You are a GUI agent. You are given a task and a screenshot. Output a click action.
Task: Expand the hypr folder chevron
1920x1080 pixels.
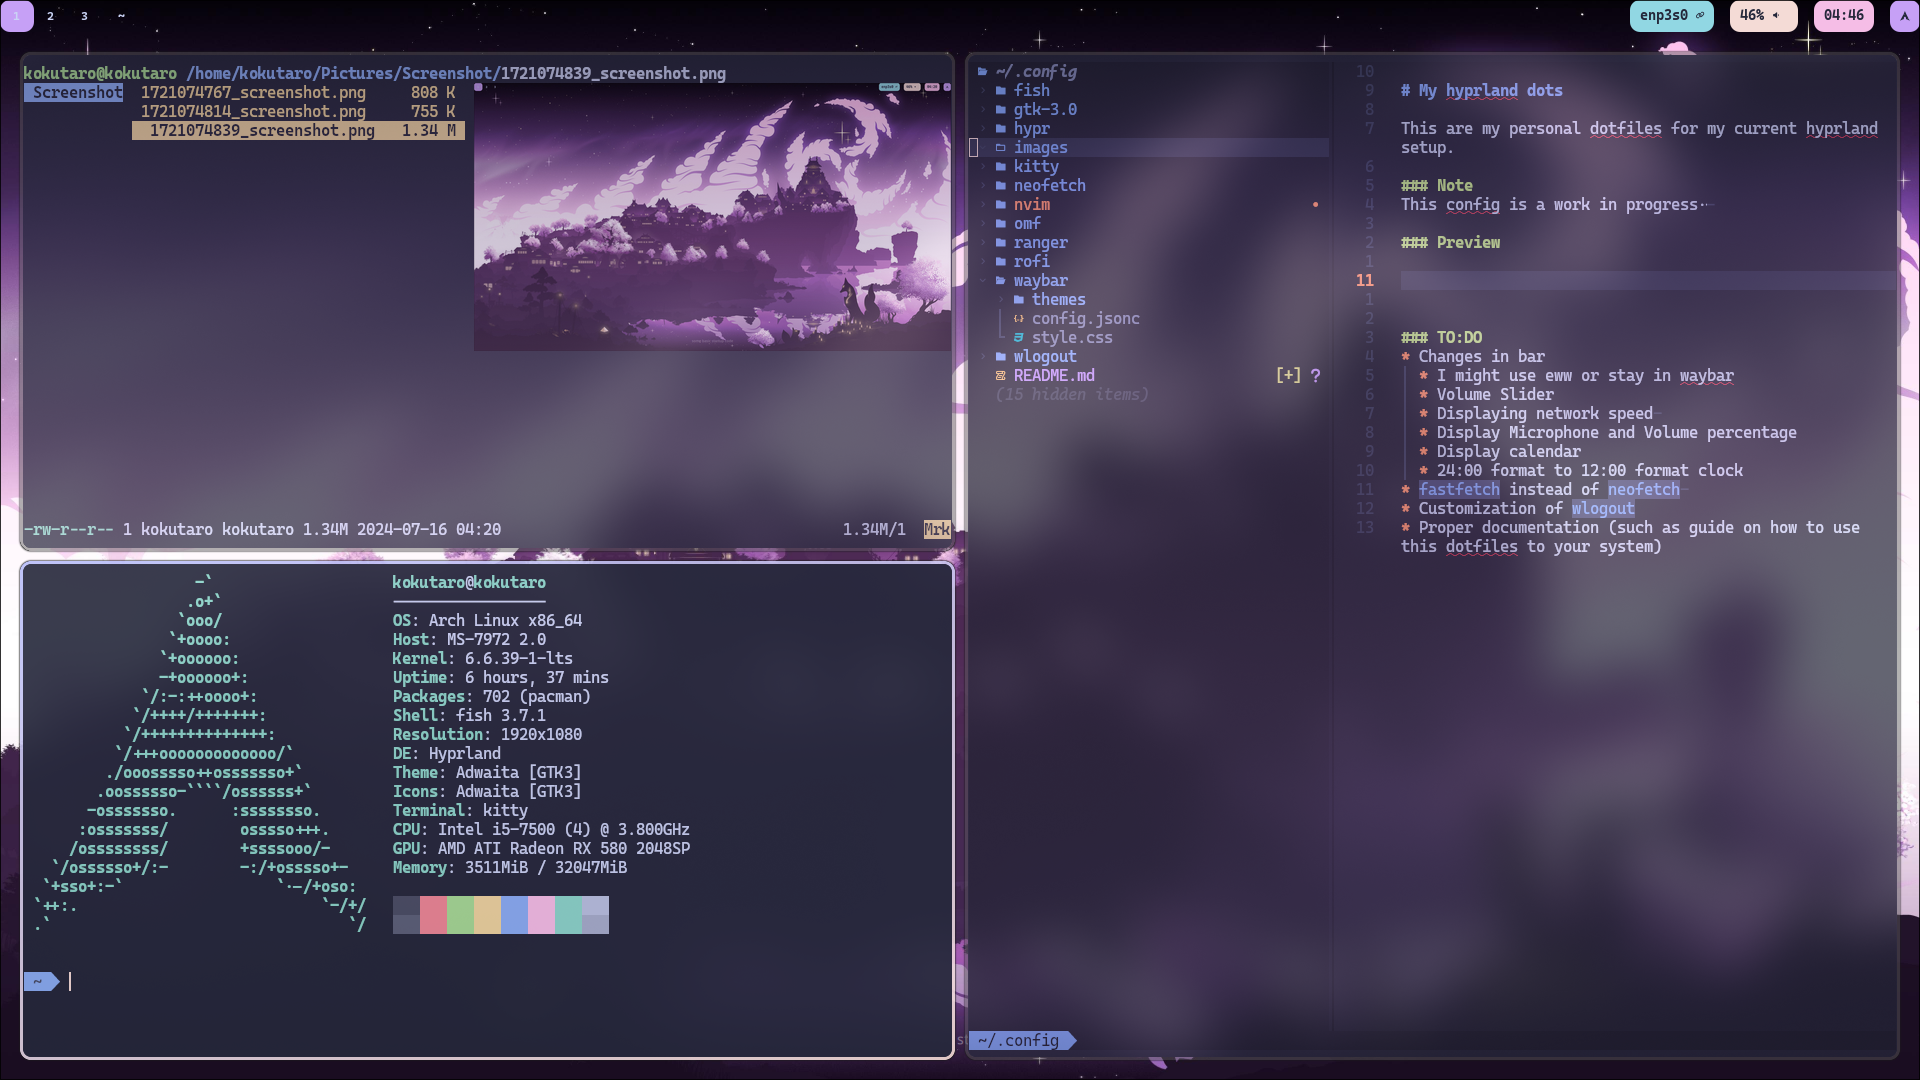[984, 129]
